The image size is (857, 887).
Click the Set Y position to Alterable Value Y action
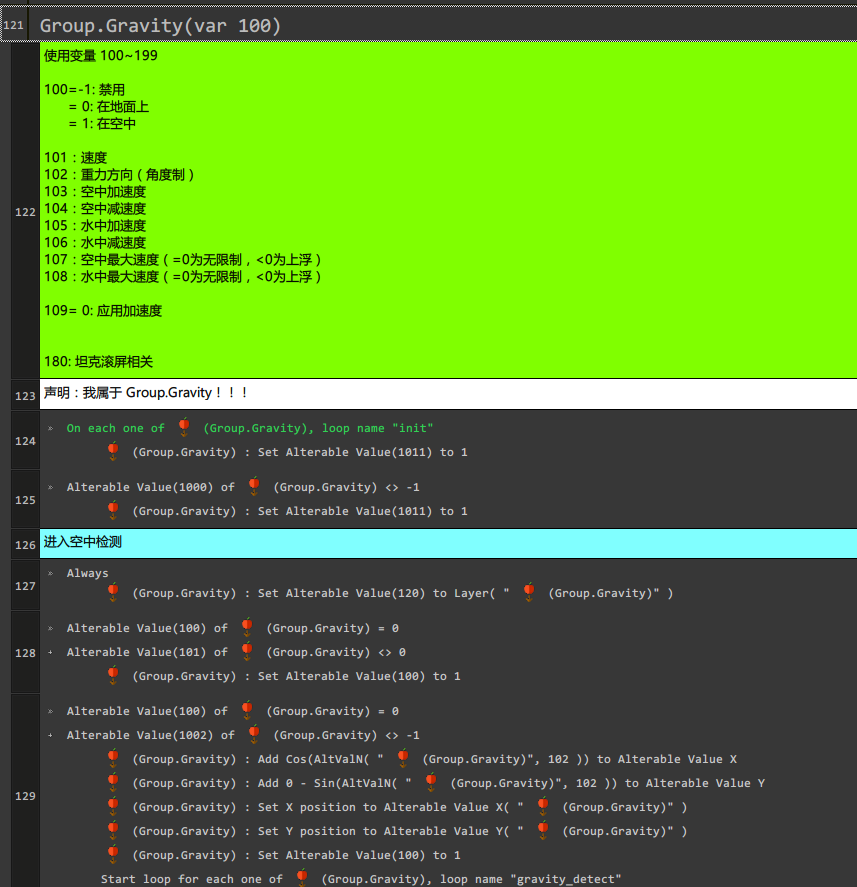(x=409, y=831)
